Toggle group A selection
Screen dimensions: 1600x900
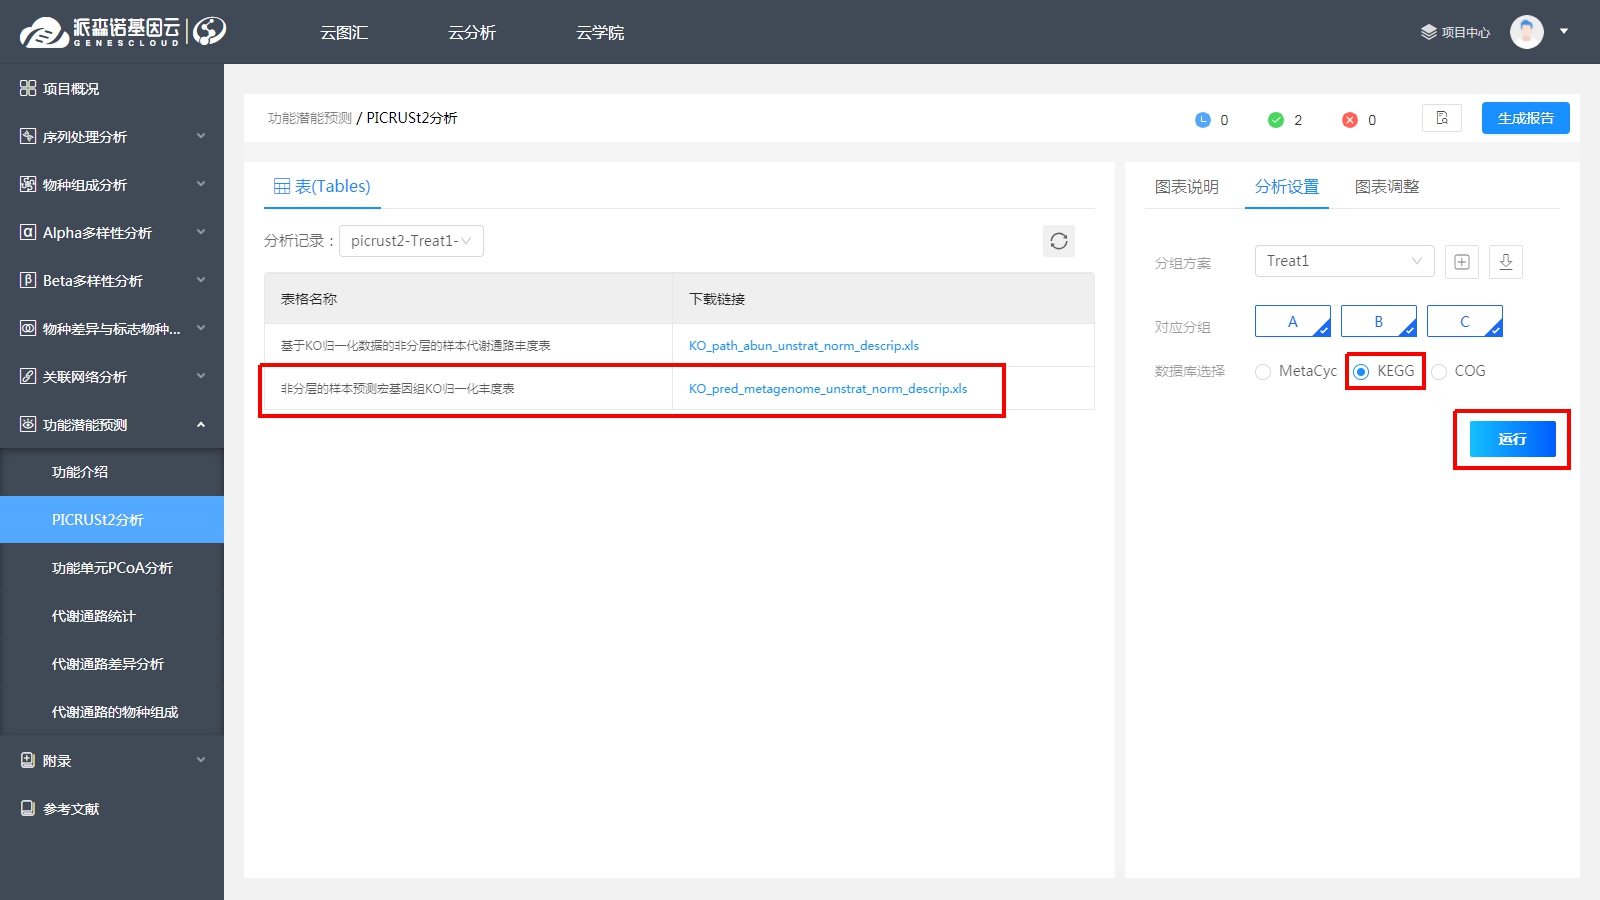pyautogui.click(x=1293, y=321)
